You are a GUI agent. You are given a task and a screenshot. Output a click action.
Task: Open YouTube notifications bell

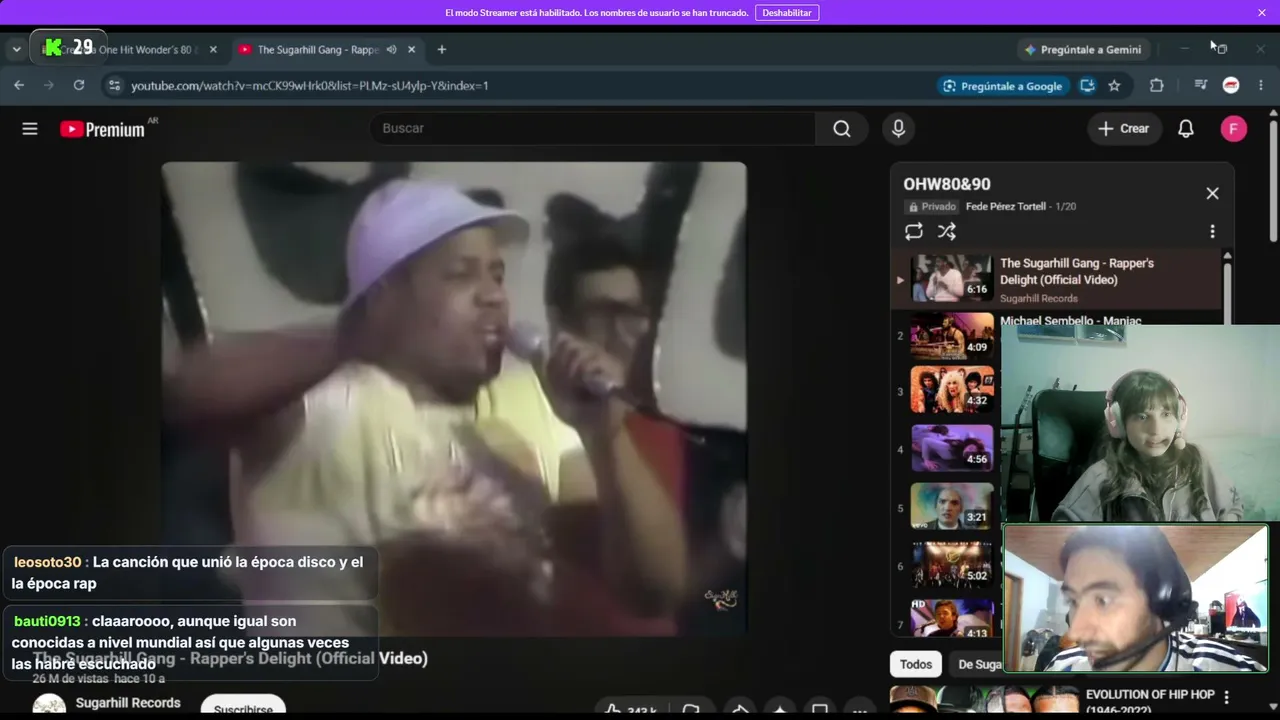1186,129
